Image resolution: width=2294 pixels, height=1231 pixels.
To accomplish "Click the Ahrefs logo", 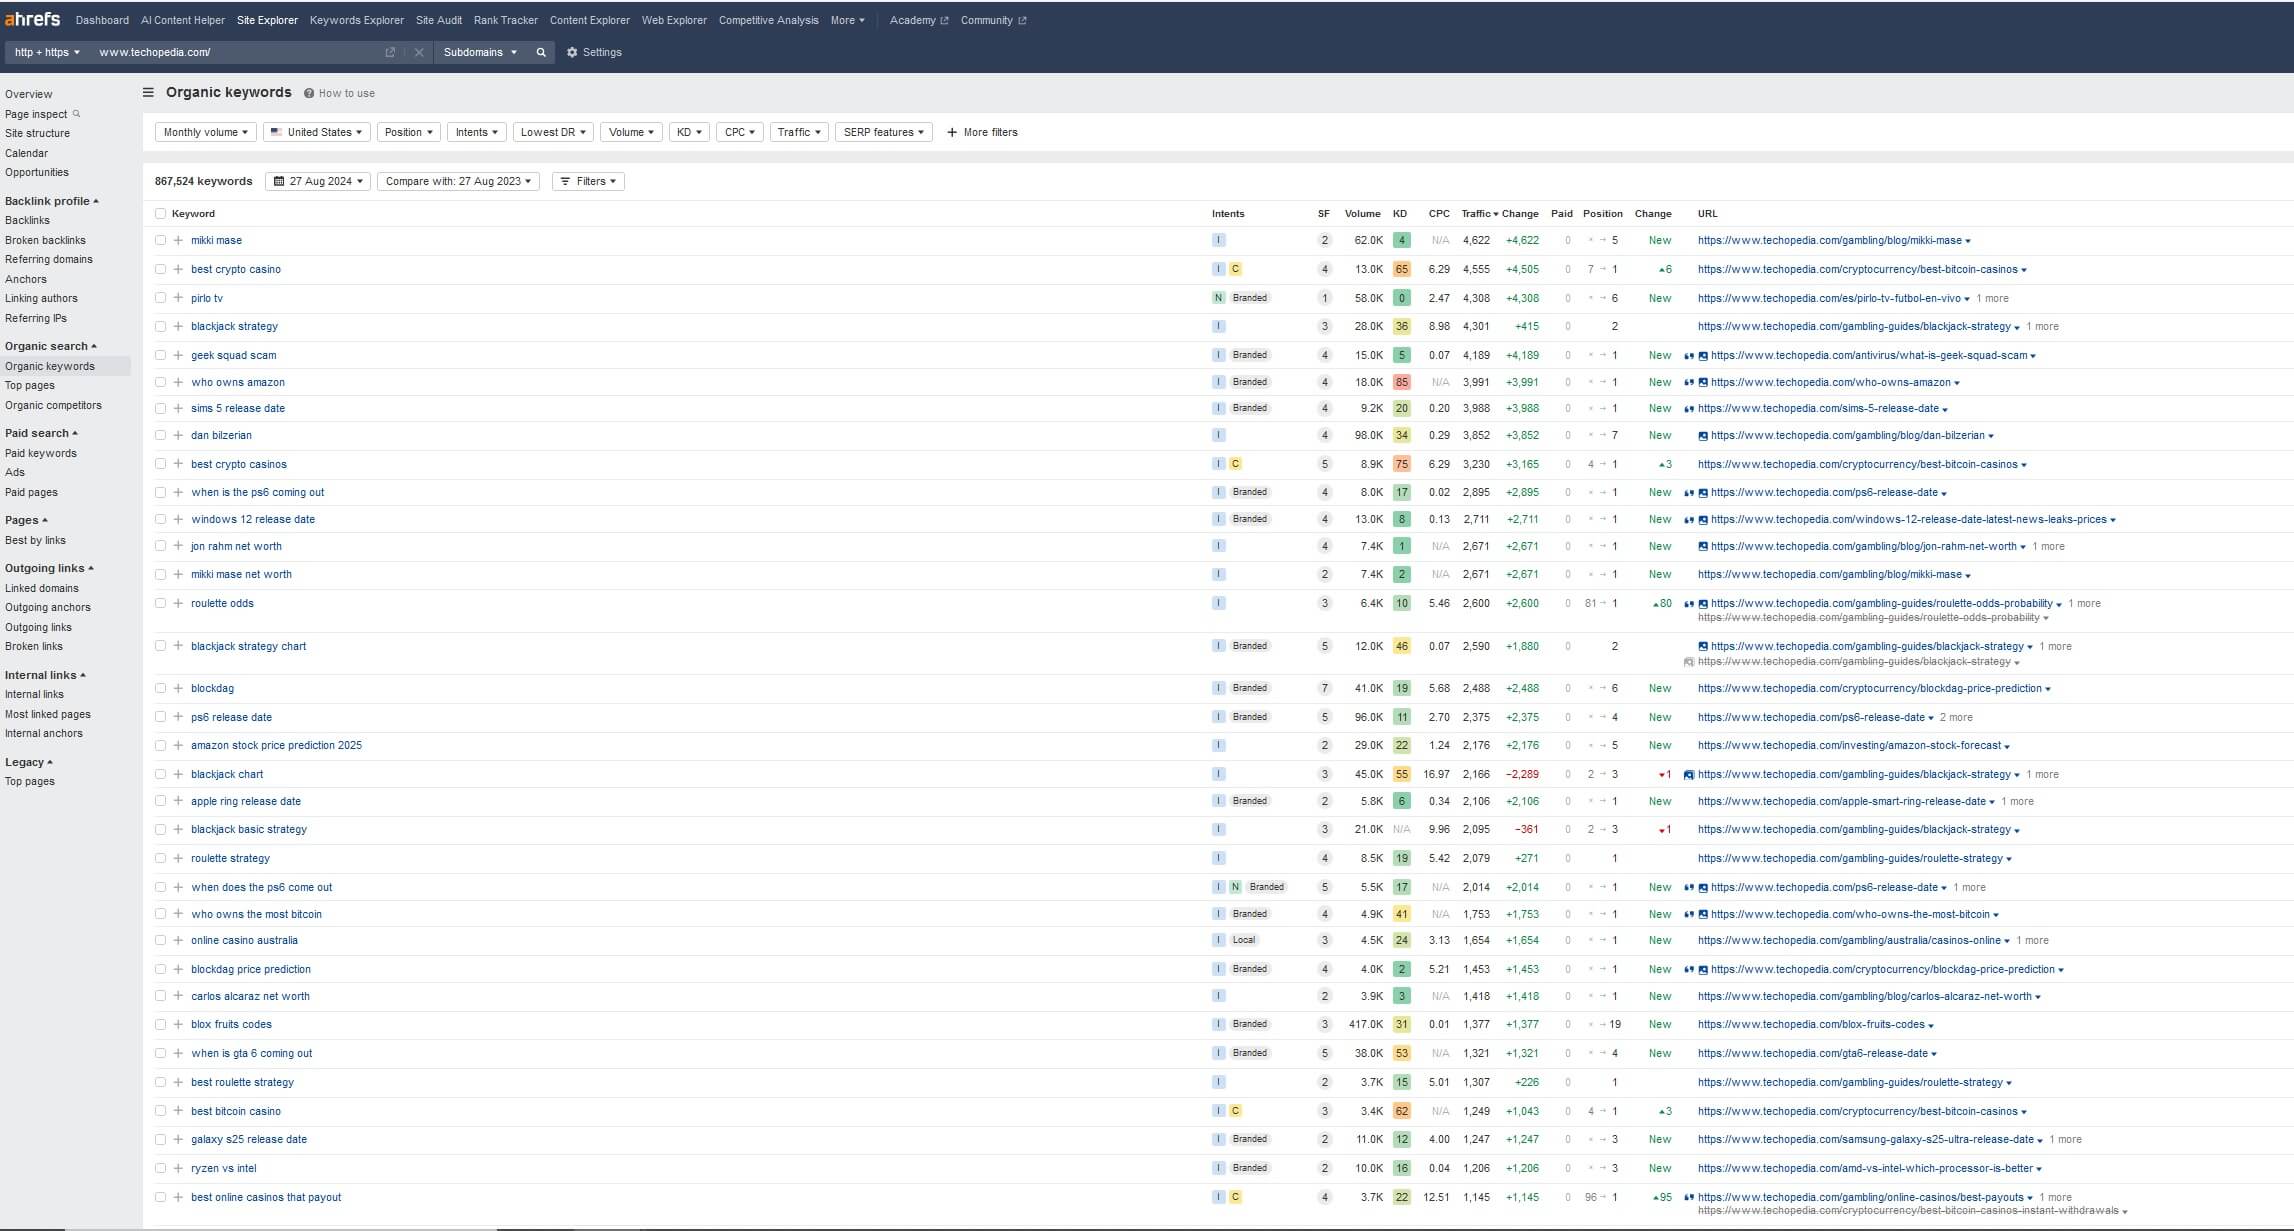I will tap(32, 19).
